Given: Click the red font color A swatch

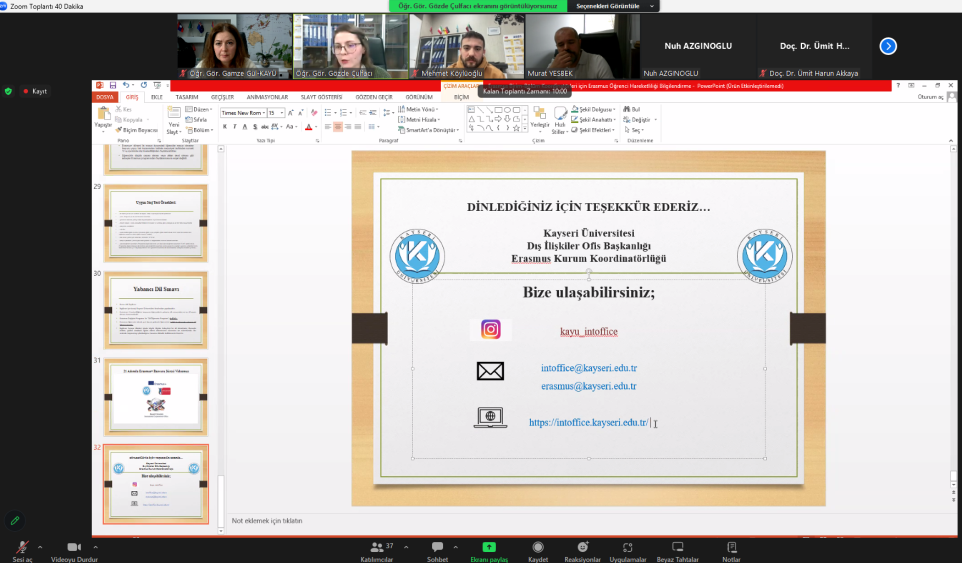Looking at the screenshot, I should pos(309,127).
